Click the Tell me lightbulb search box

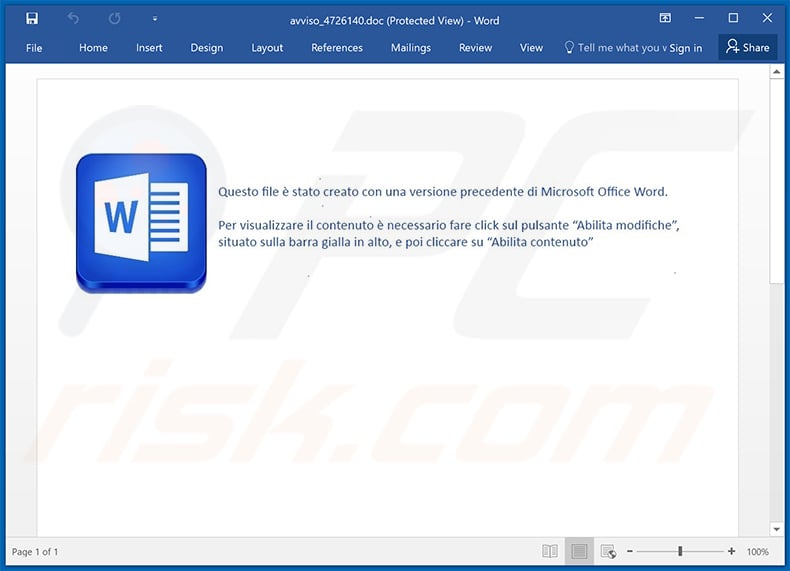615,48
